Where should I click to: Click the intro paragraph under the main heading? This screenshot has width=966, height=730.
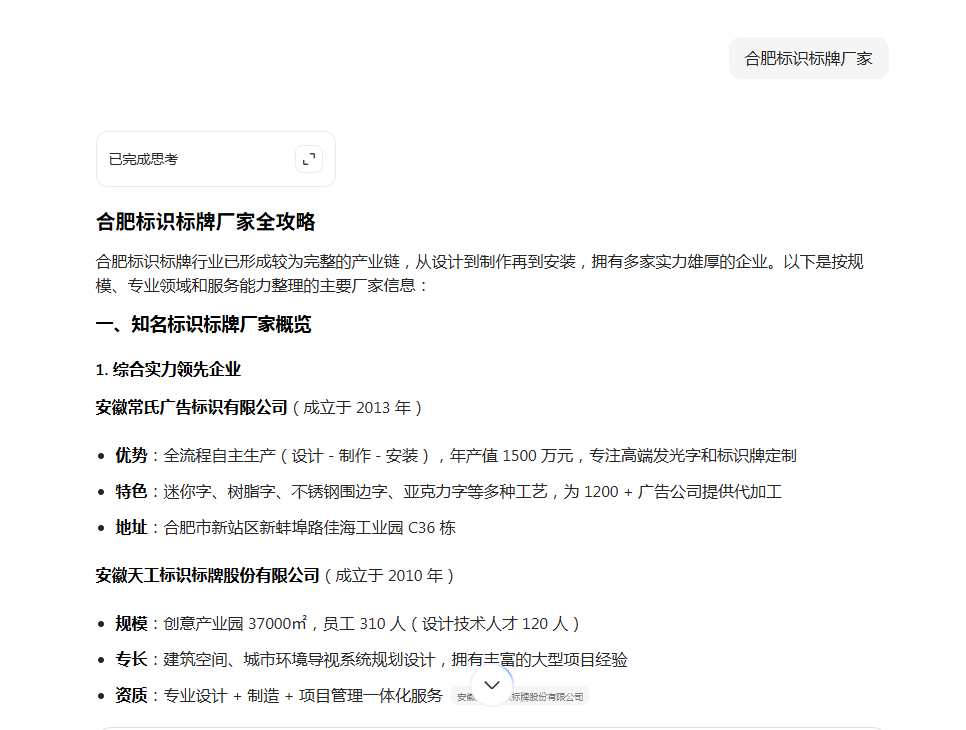click(x=480, y=272)
